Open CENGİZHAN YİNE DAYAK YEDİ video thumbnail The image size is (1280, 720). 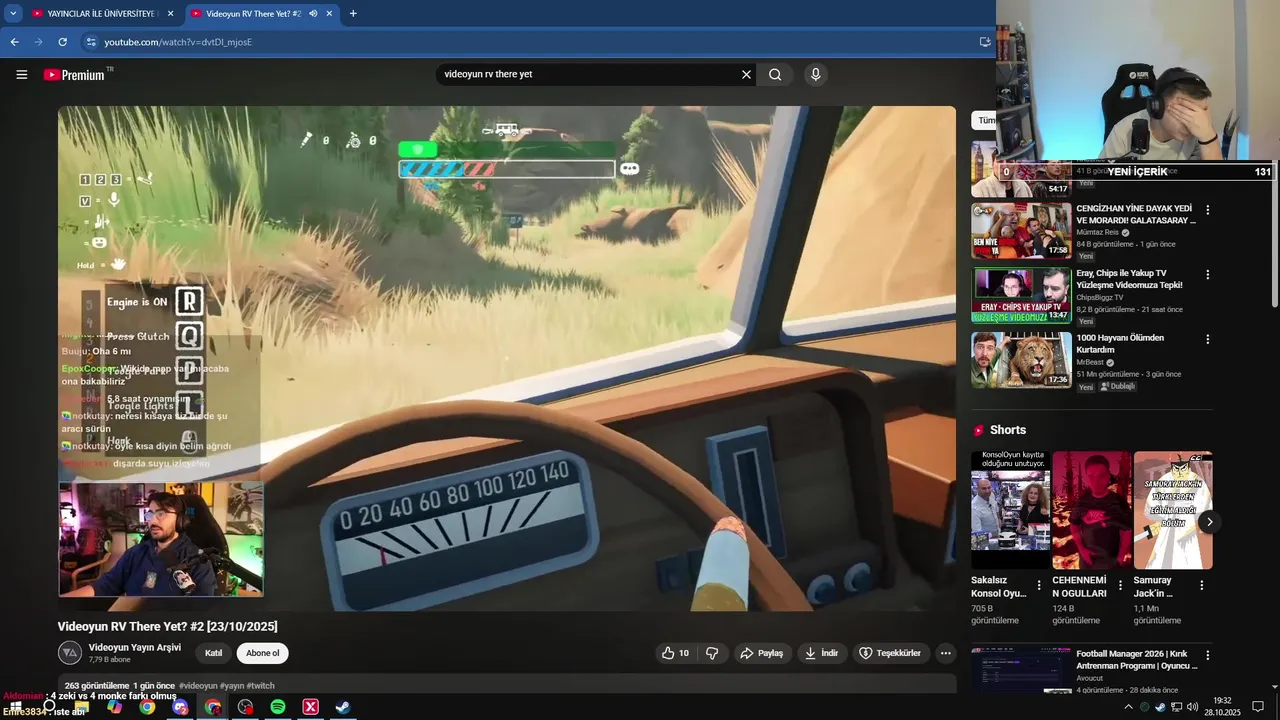tap(1021, 230)
